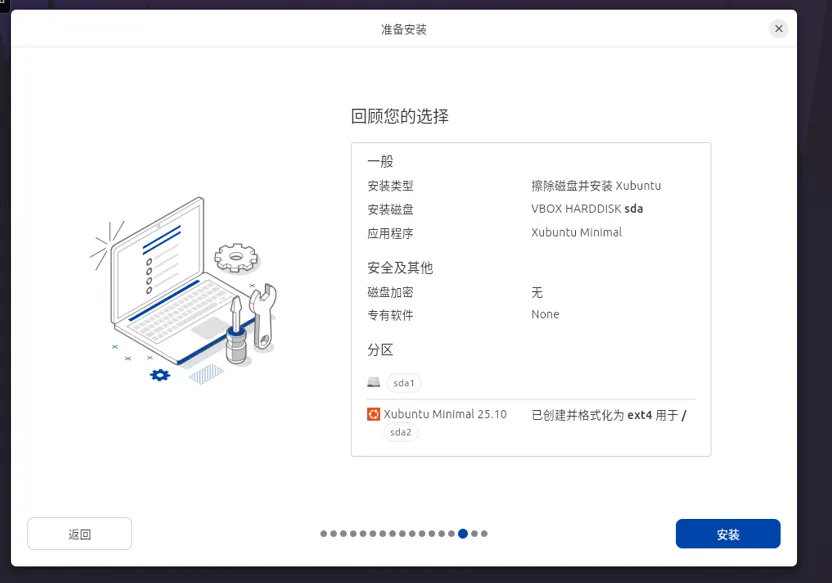The image size is (832, 583).
Task: Click the disk drive icon beside sda1
Action: click(x=374, y=382)
